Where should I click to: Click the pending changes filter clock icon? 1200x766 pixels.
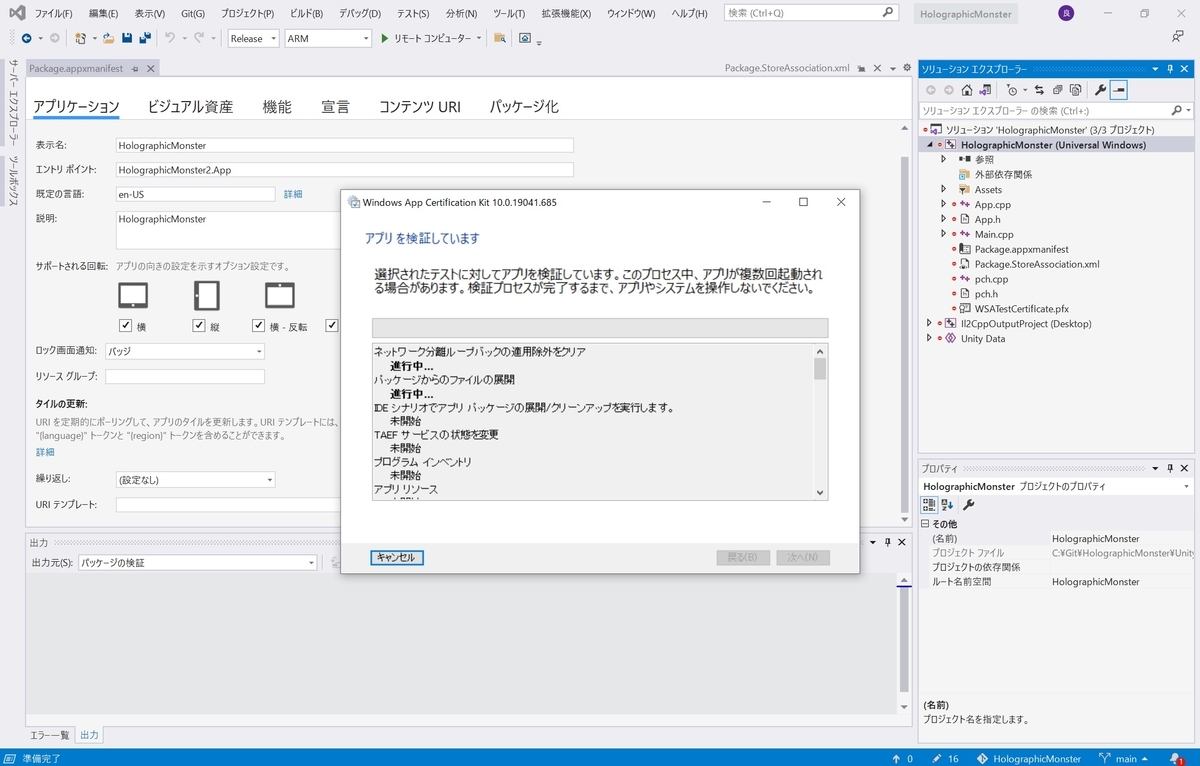tap(1012, 90)
